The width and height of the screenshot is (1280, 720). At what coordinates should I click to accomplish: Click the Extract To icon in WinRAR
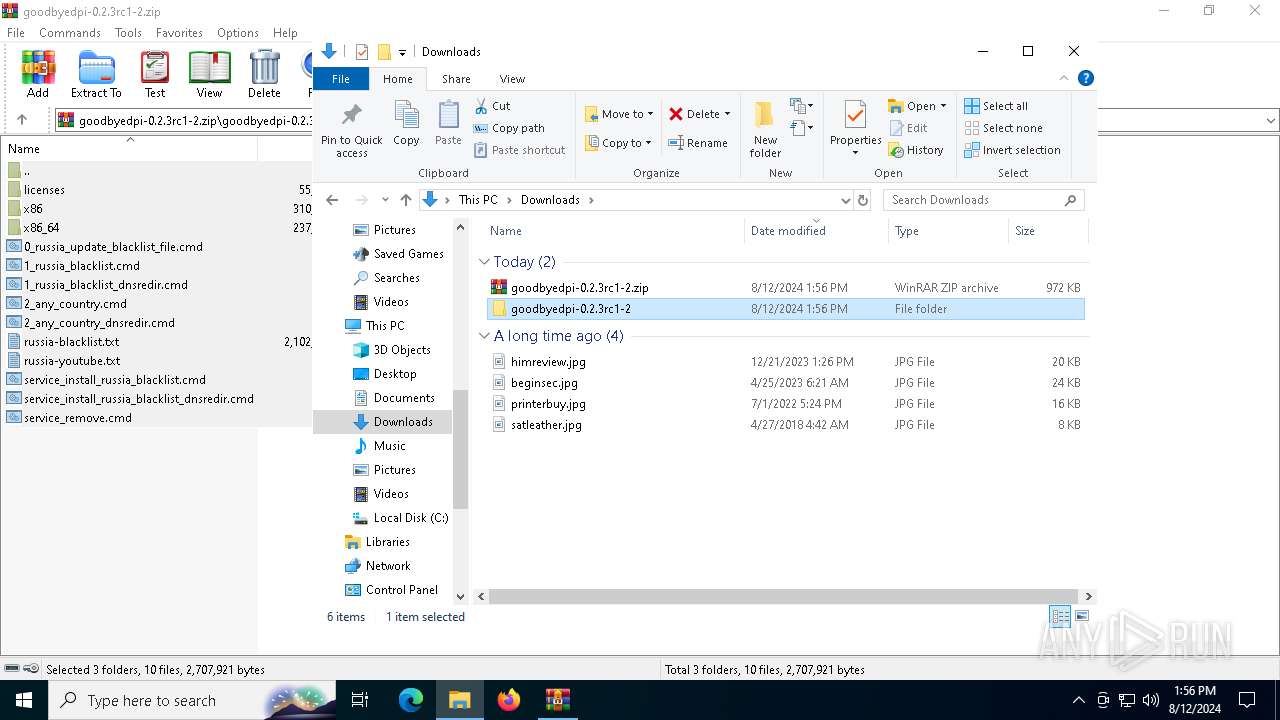[96, 75]
